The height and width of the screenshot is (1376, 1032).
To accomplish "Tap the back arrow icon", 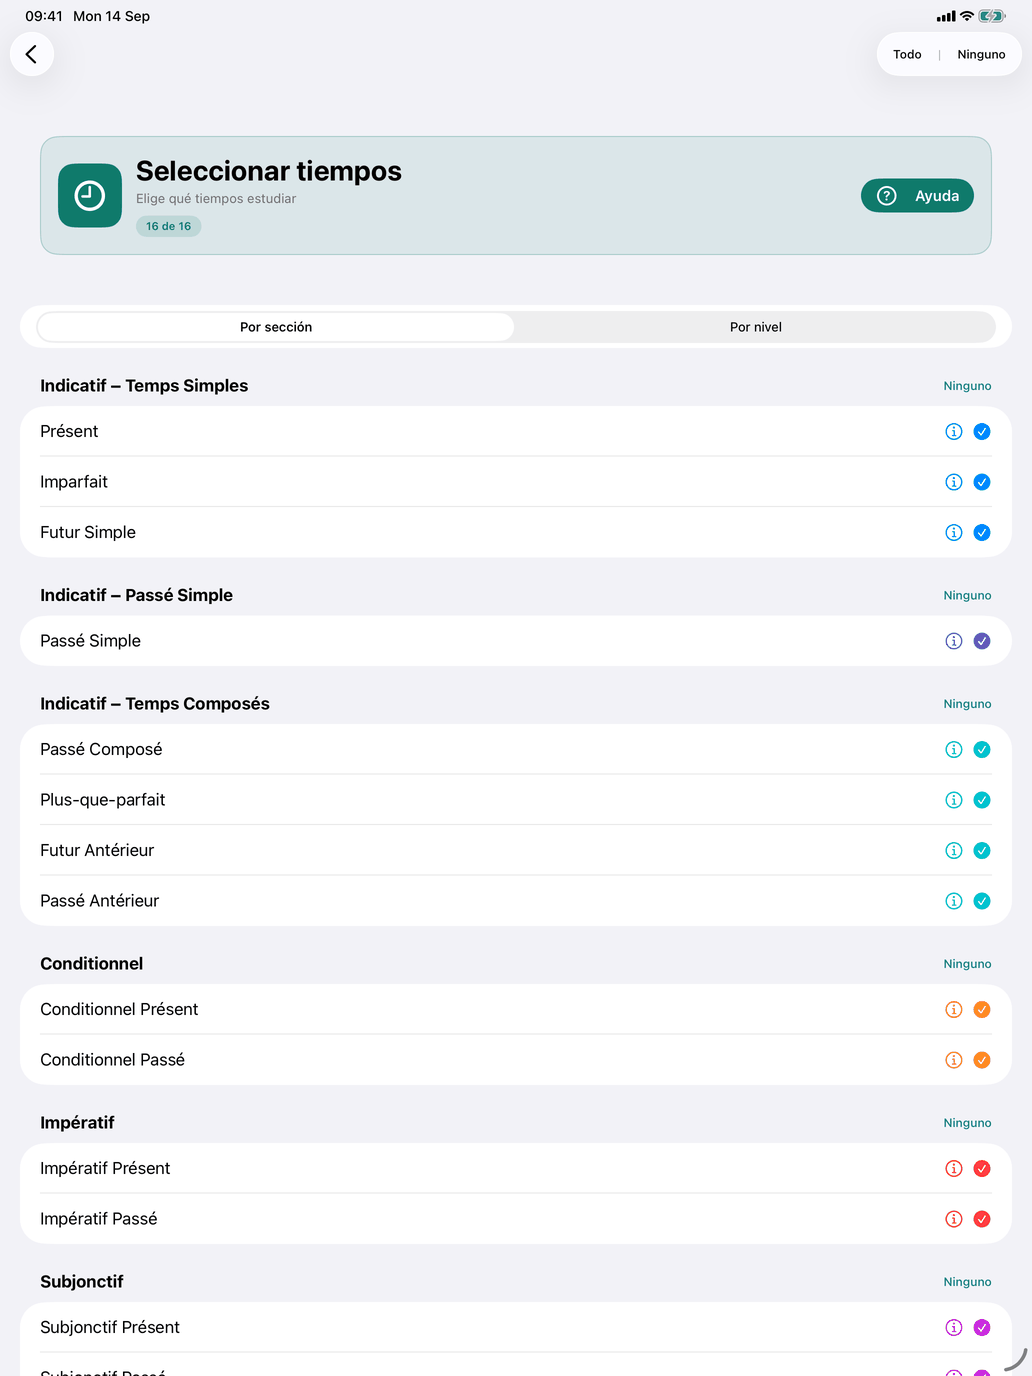I will (x=31, y=54).
